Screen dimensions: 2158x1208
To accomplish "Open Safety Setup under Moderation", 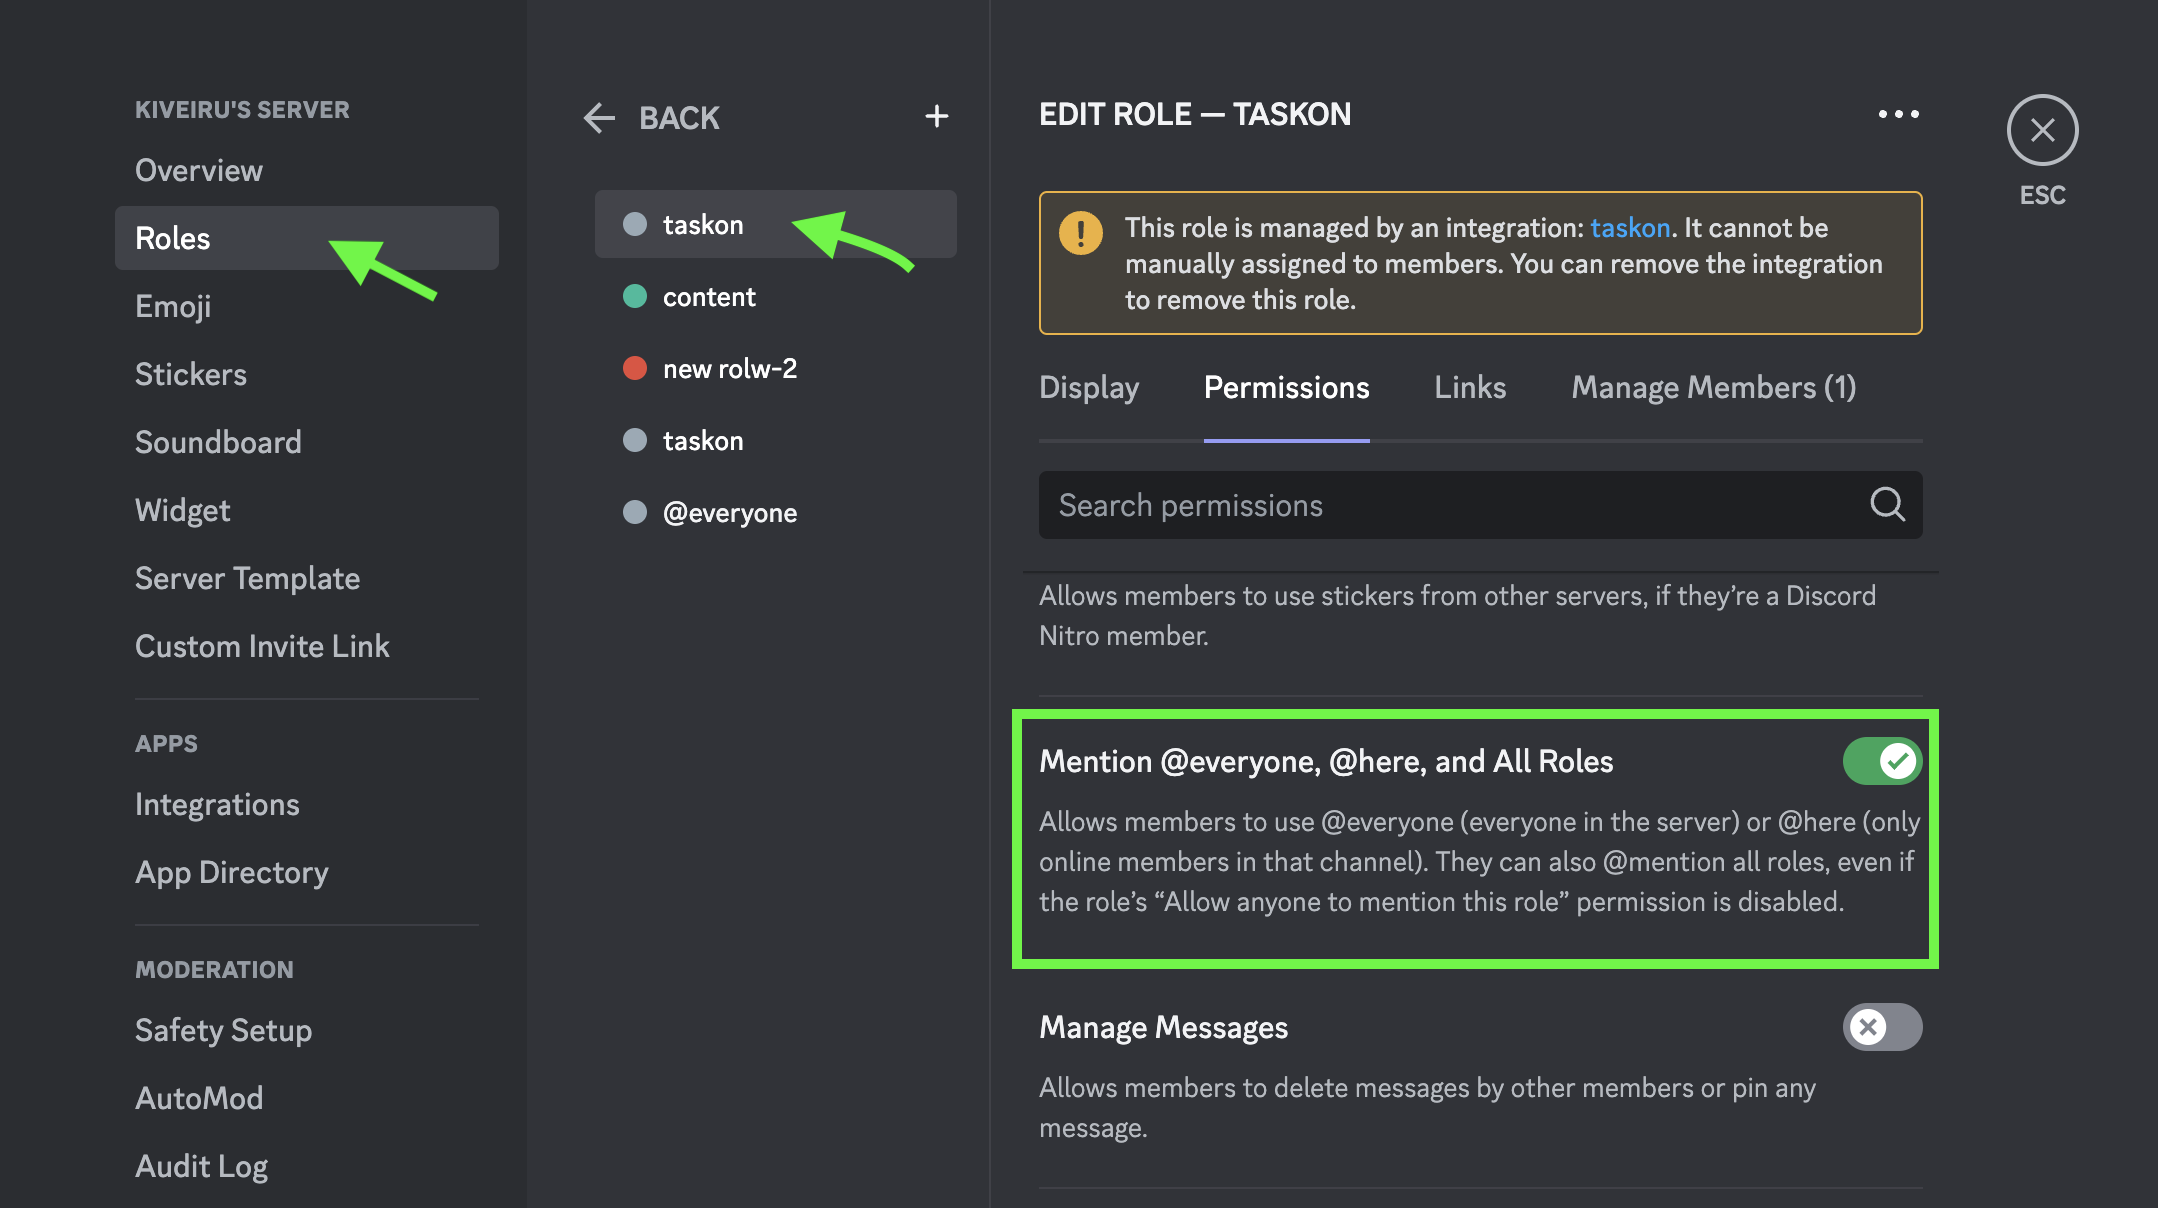I will [x=307, y=1030].
